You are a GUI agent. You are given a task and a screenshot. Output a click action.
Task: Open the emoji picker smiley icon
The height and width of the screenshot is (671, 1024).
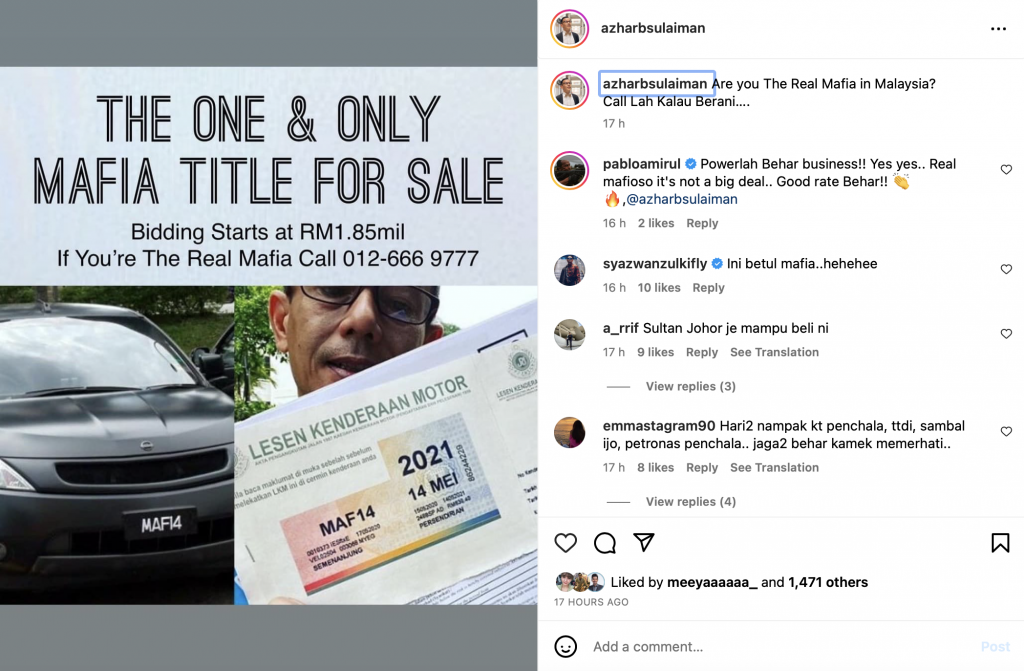[566, 647]
